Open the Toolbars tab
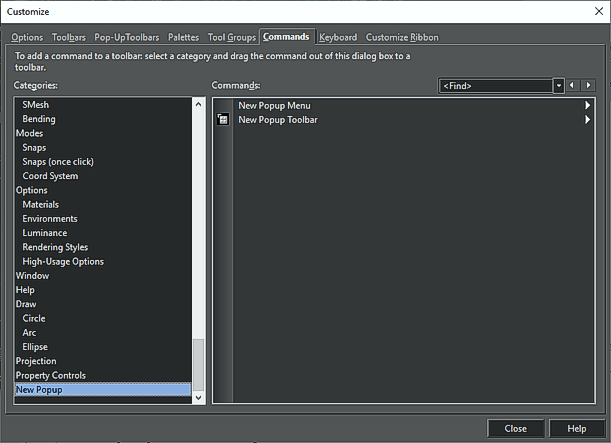The image size is (611, 443). coord(69,37)
